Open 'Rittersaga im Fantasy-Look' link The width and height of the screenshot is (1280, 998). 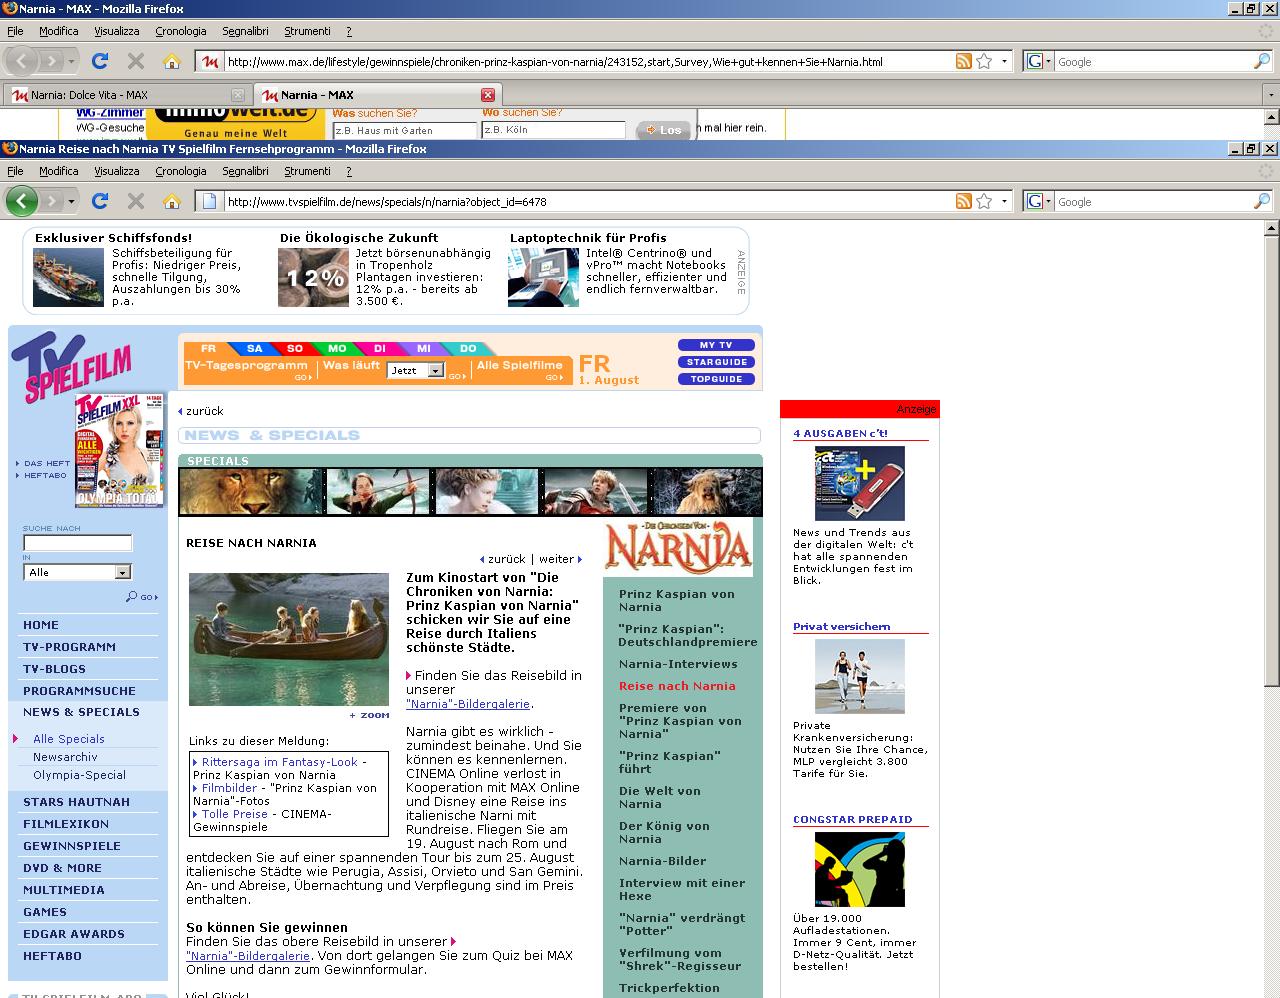[x=279, y=762]
